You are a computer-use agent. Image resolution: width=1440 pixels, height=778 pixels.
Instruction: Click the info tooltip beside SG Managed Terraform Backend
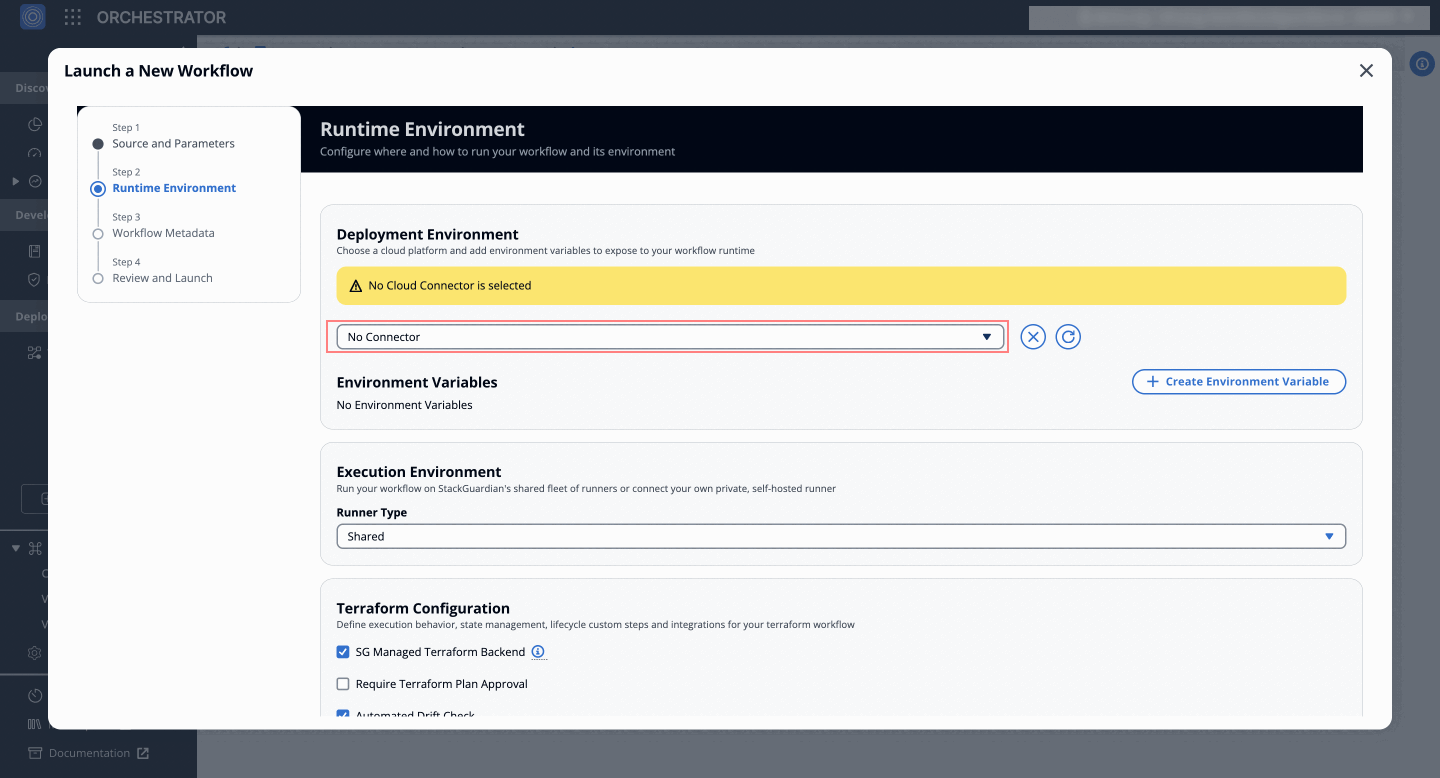point(538,651)
